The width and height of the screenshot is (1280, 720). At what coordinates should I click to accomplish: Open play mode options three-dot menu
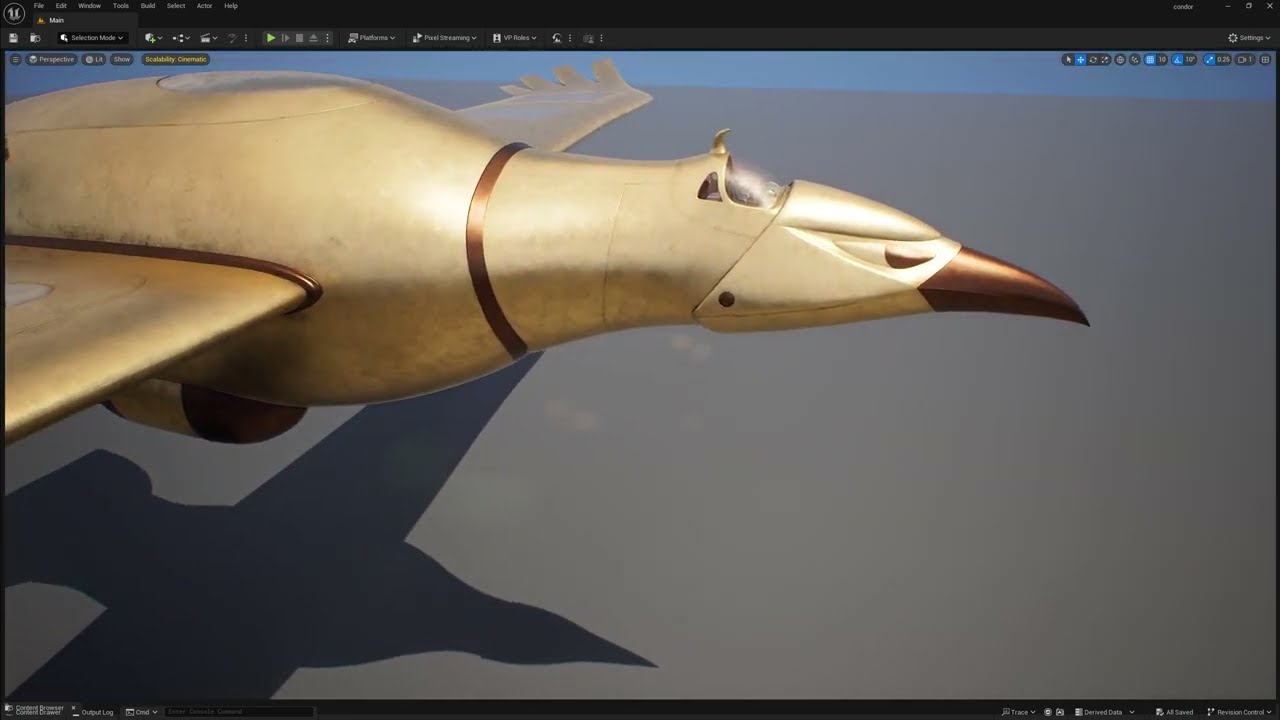point(327,38)
